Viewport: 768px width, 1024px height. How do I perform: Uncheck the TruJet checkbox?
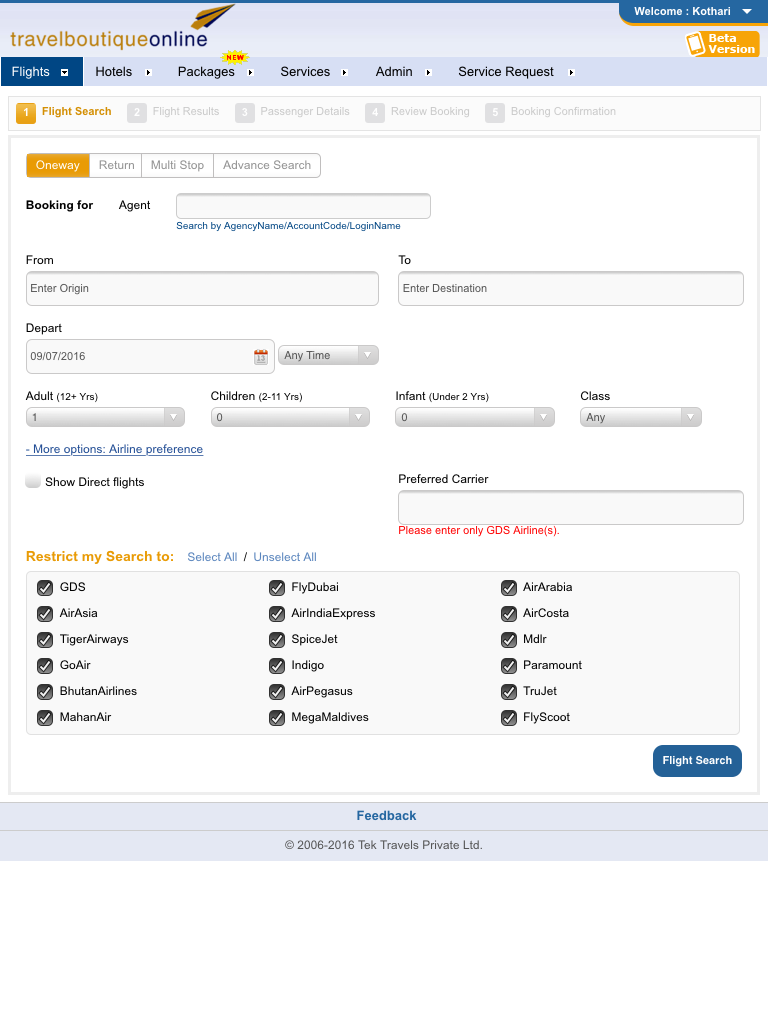click(x=509, y=692)
